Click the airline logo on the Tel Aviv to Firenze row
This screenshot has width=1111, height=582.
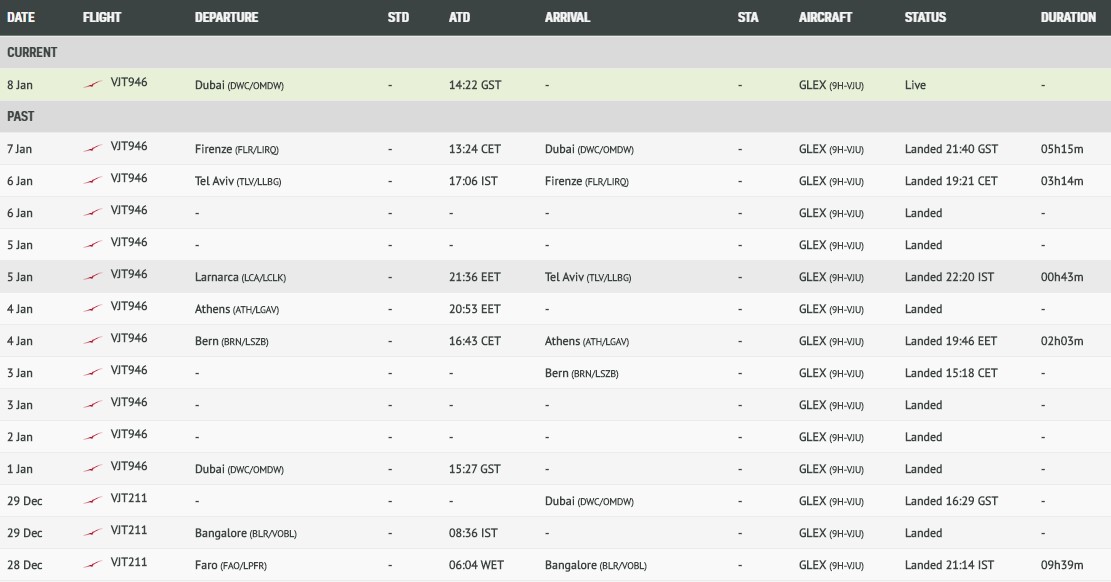point(92,180)
